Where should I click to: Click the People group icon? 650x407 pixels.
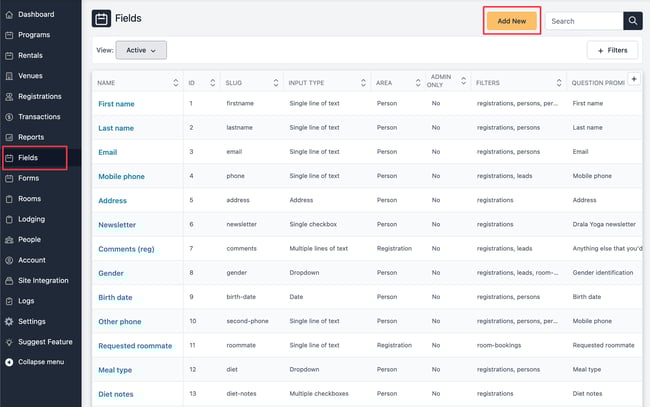9,240
